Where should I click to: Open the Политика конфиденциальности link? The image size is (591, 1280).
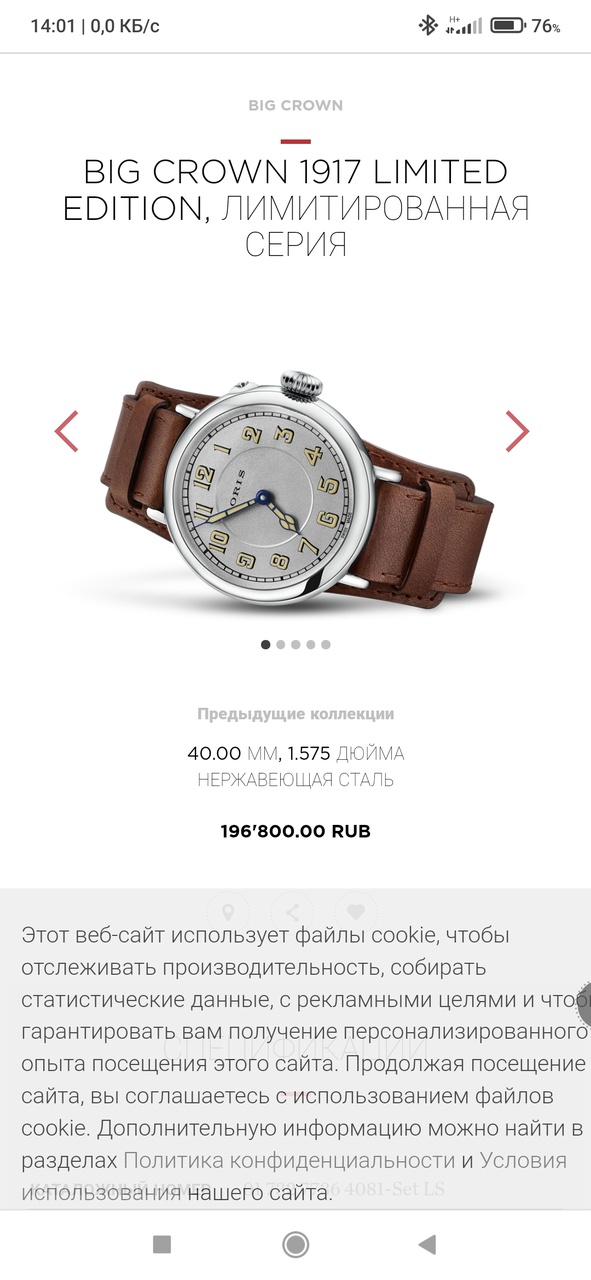289,1161
